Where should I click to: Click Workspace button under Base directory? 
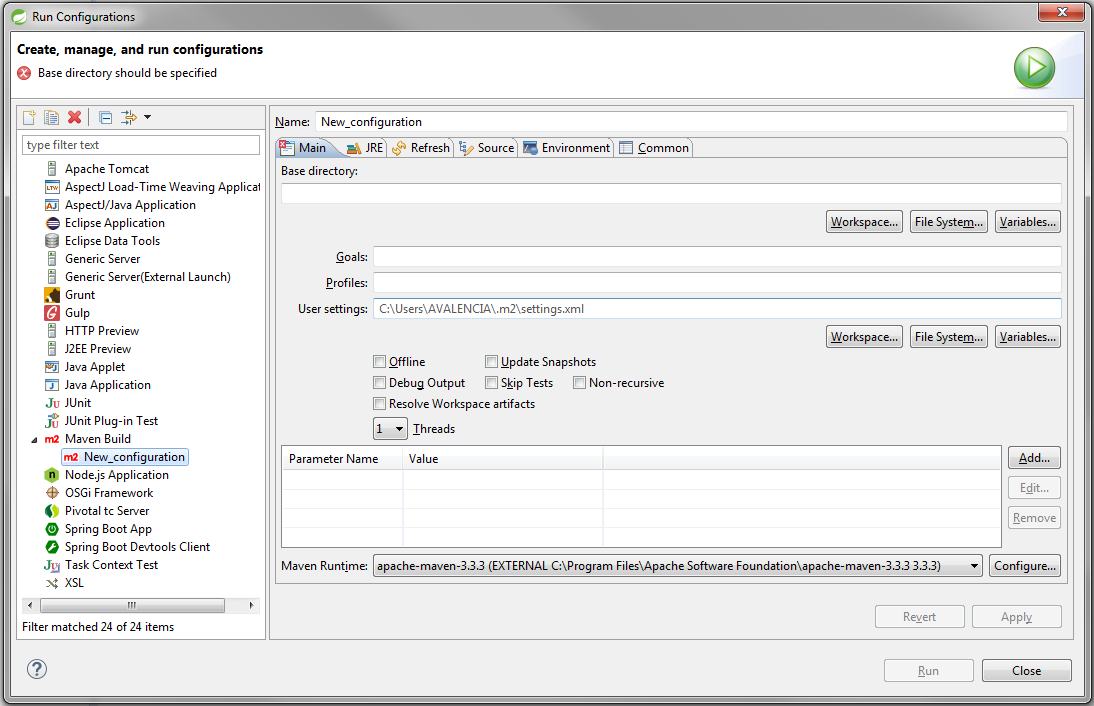(x=864, y=222)
